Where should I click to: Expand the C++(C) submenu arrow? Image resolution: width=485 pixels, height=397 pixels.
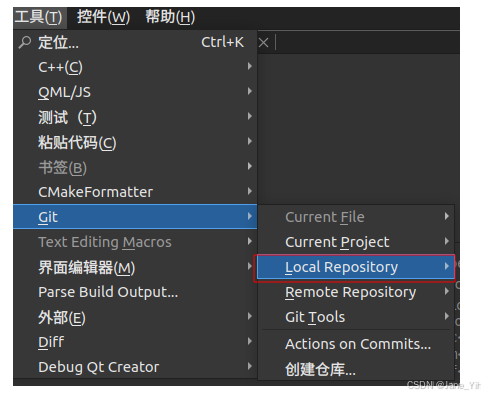[x=249, y=66]
